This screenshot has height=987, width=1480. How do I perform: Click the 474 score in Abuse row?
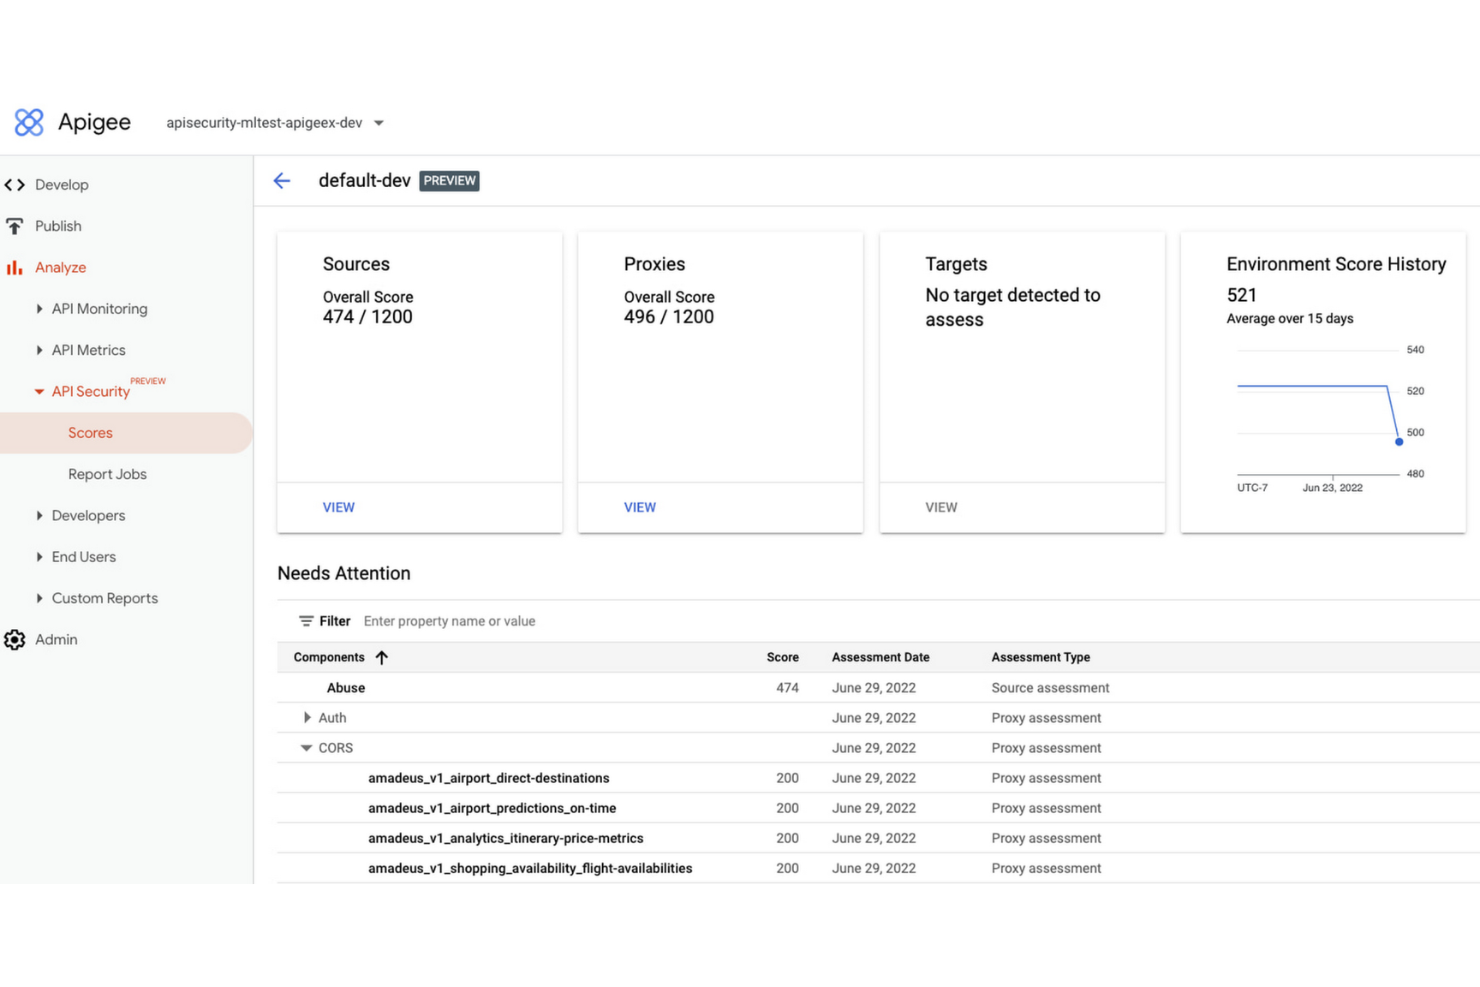pos(788,688)
